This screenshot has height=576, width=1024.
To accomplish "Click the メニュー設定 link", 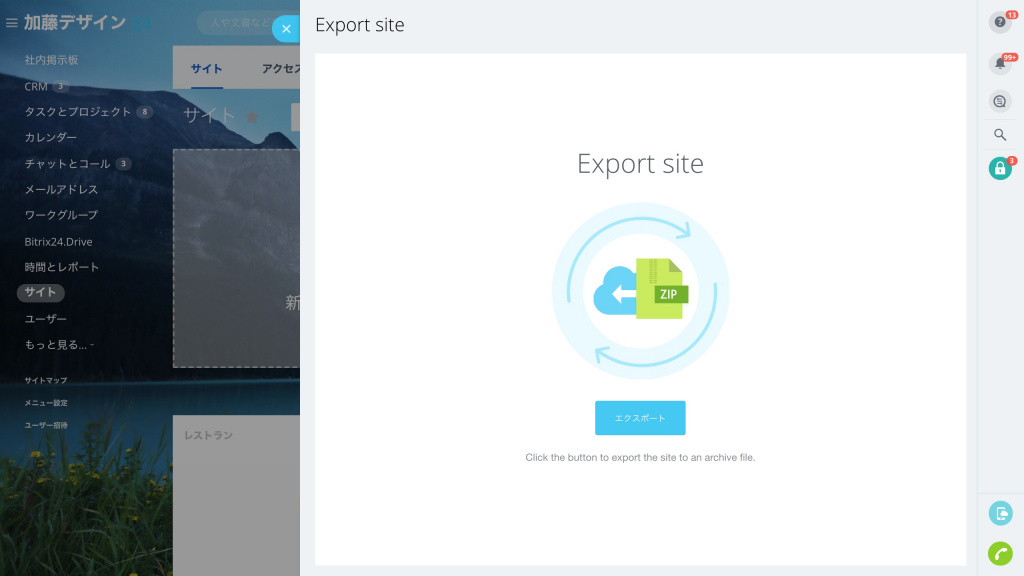I will [x=46, y=403].
